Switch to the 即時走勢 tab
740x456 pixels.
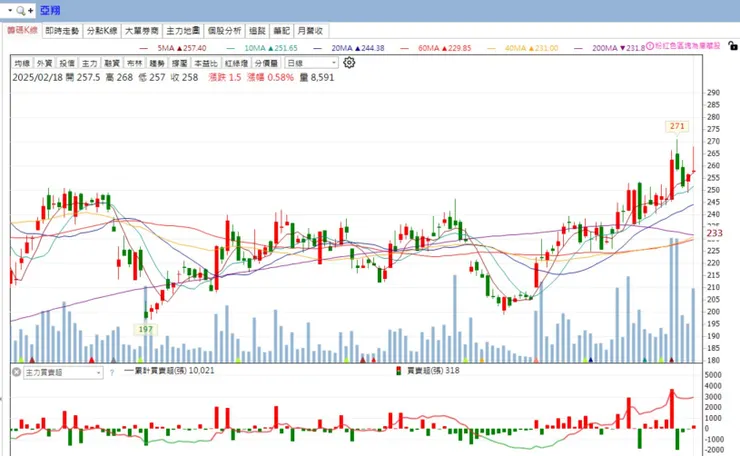coord(62,31)
